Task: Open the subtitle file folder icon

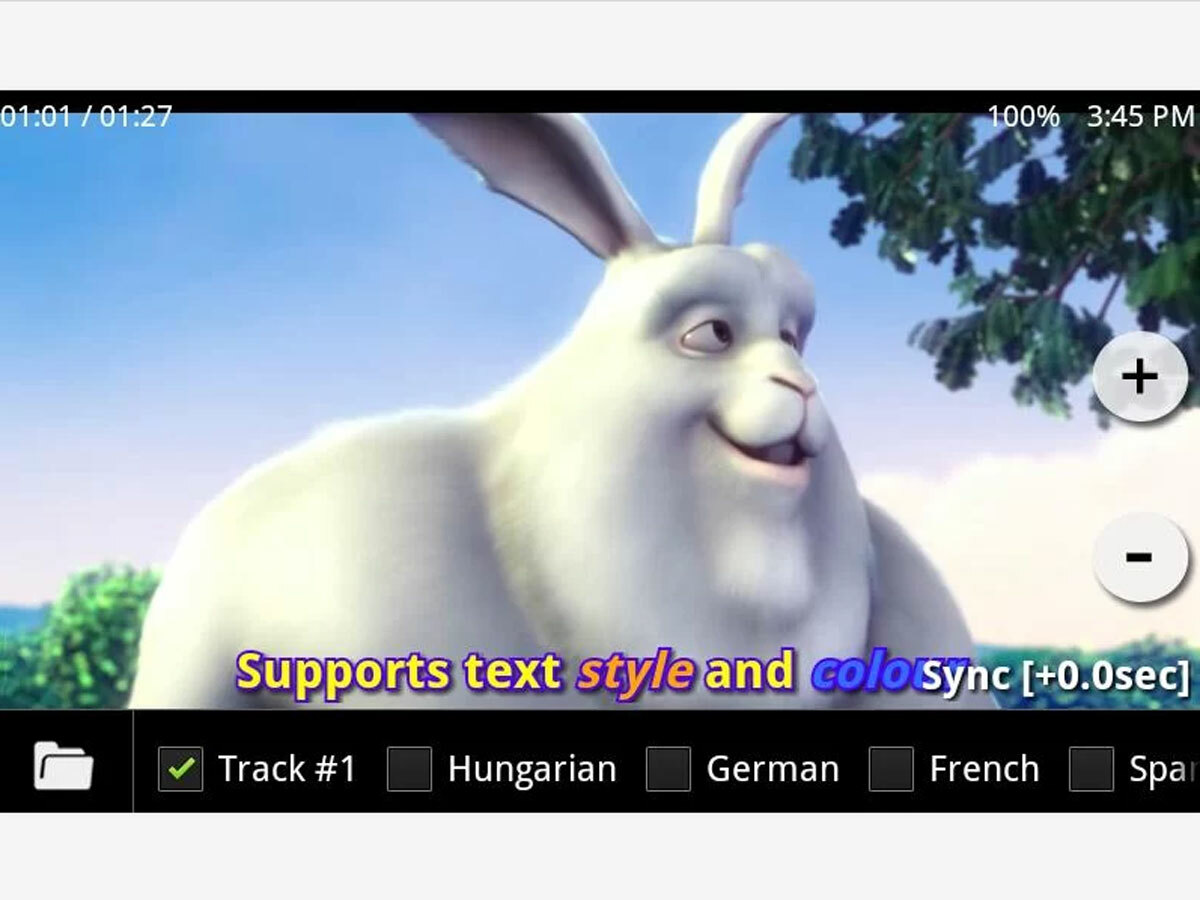Action: pyautogui.click(x=64, y=766)
